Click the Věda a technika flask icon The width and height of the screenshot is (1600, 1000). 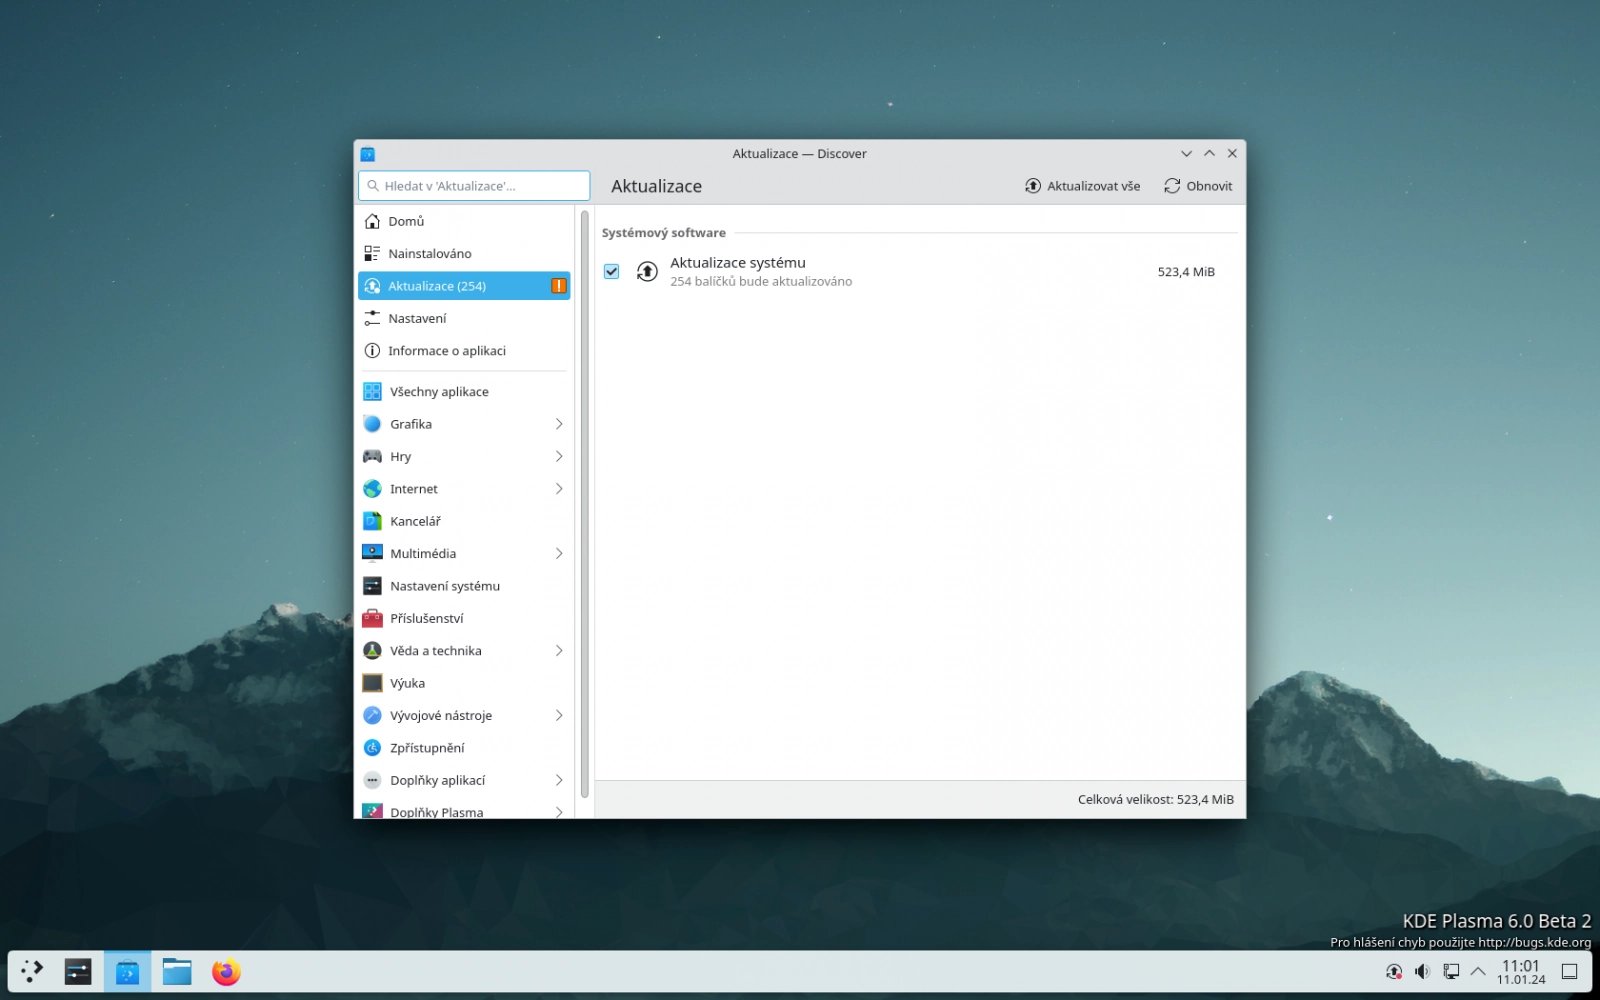click(372, 651)
